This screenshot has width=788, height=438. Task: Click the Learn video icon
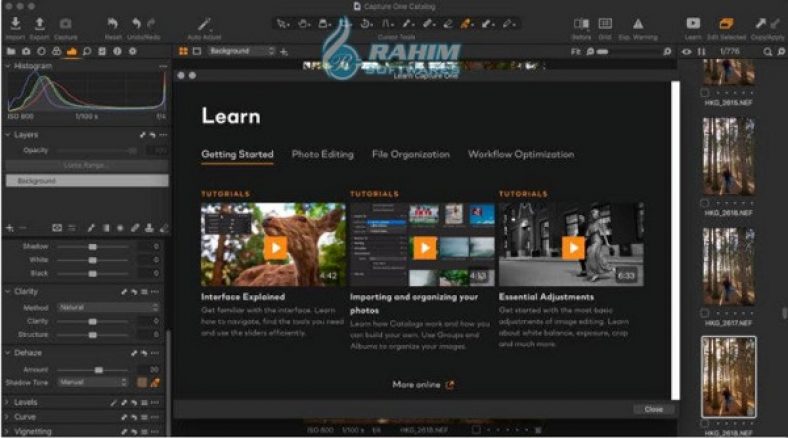coord(693,23)
